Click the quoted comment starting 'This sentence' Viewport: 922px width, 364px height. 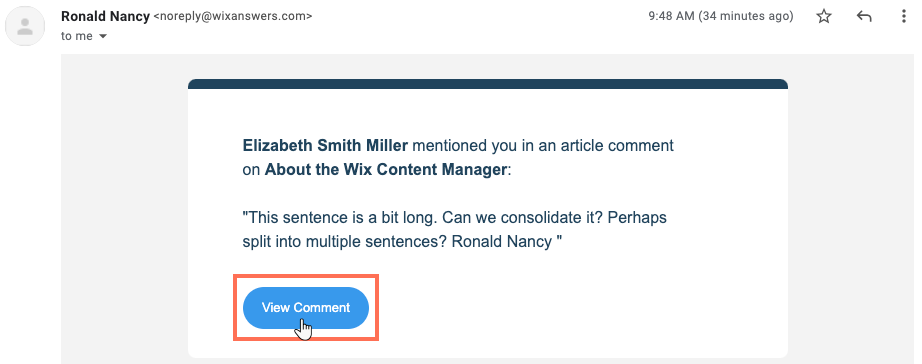[x=455, y=229]
